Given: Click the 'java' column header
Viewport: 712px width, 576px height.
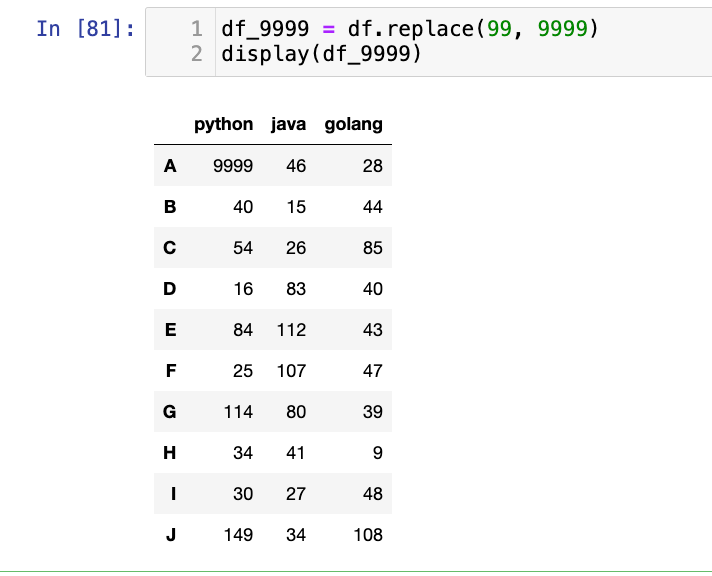Looking at the screenshot, I should [288, 125].
